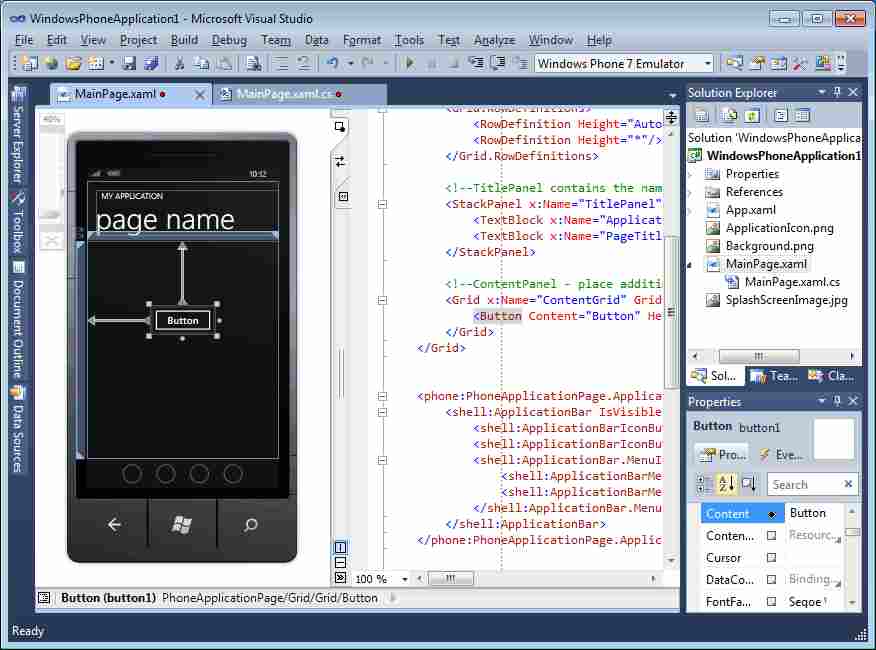Expand the References node in Solution Explorer
The height and width of the screenshot is (650, 876).
690,192
